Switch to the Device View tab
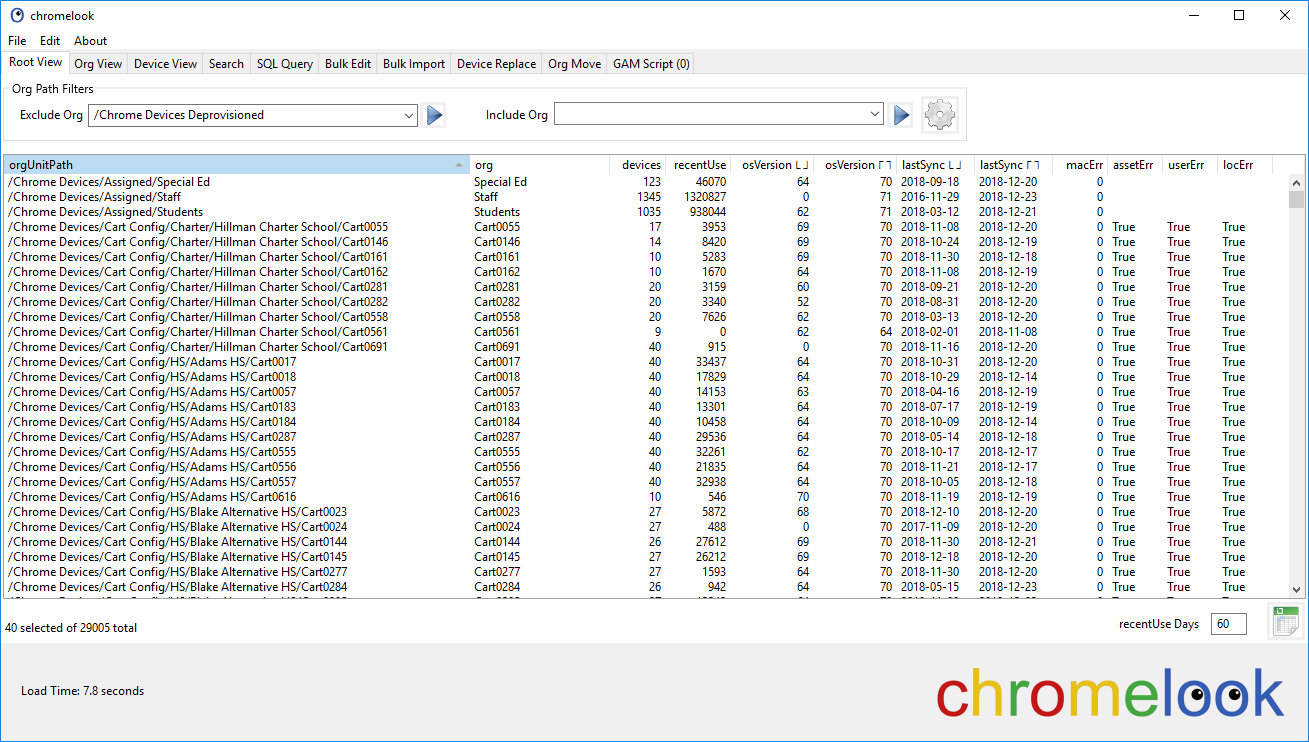This screenshot has width=1309, height=742. point(166,64)
